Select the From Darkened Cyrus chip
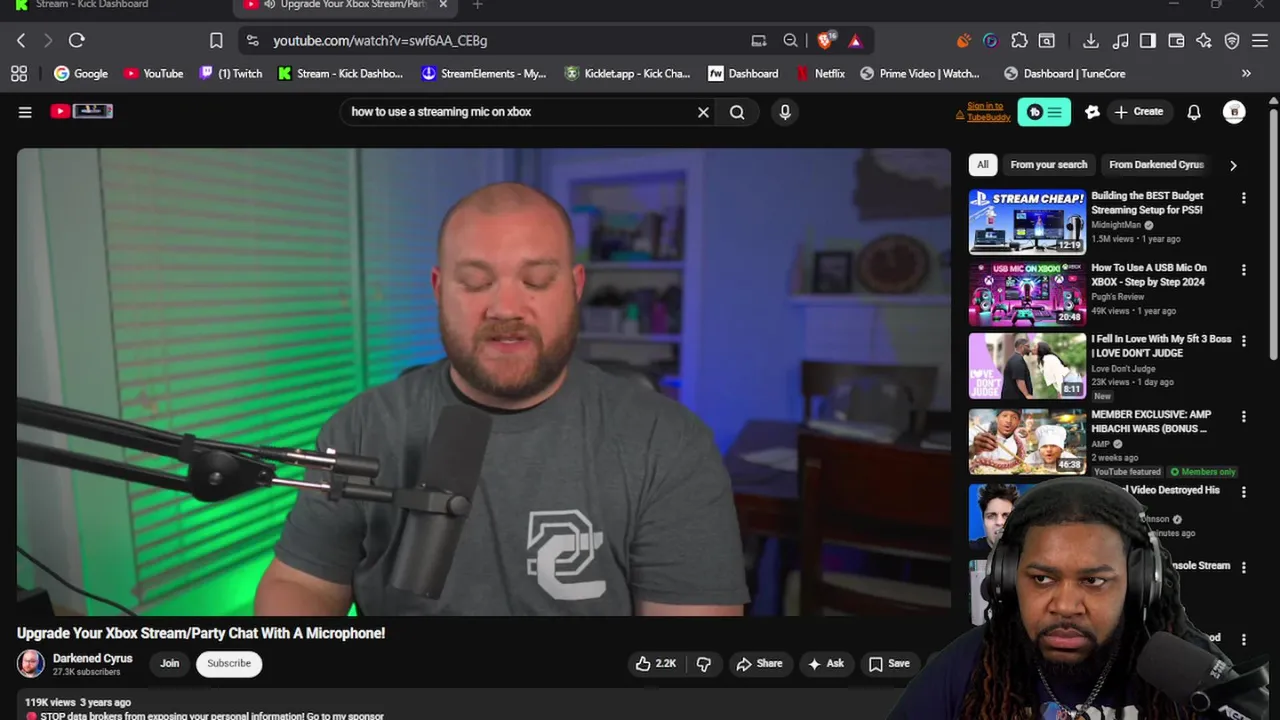 click(x=1156, y=165)
